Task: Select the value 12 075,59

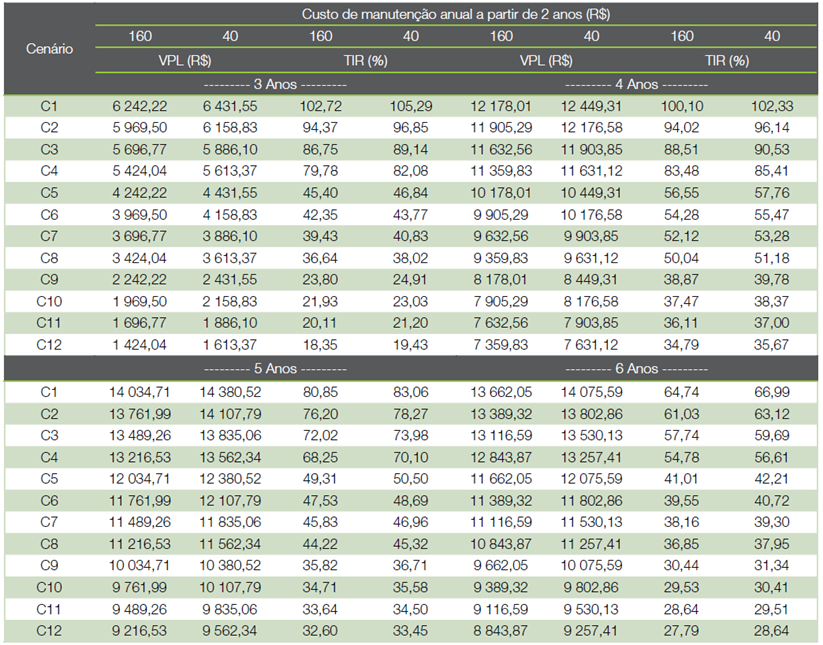Action: tap(591, 479)
